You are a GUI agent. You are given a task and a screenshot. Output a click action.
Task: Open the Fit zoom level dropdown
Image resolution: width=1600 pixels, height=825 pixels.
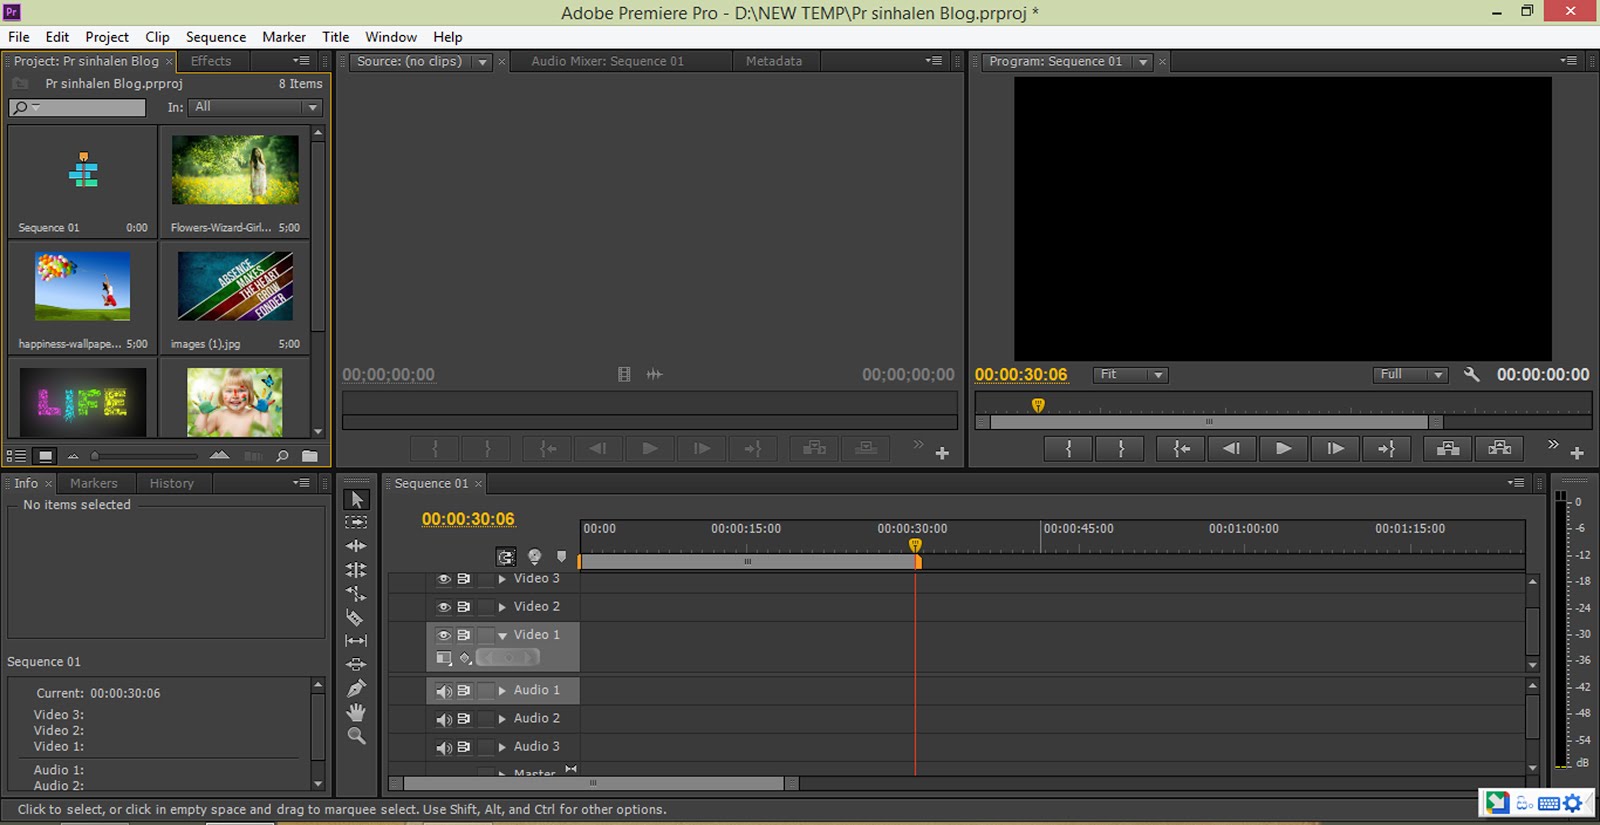[x=1130, y=374]
